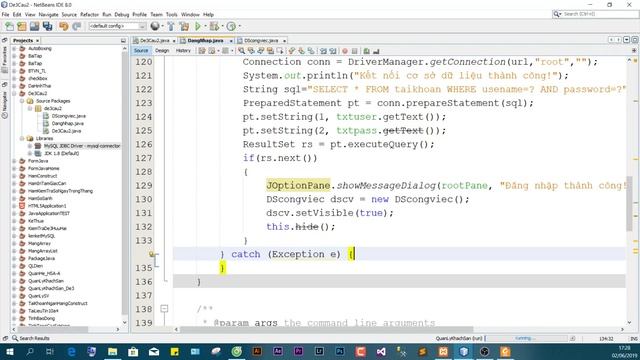The image size is (640, 360).
Task: Collapse the De3Cau2 project node
Action: pyautogui.click(x=14, y=93)
